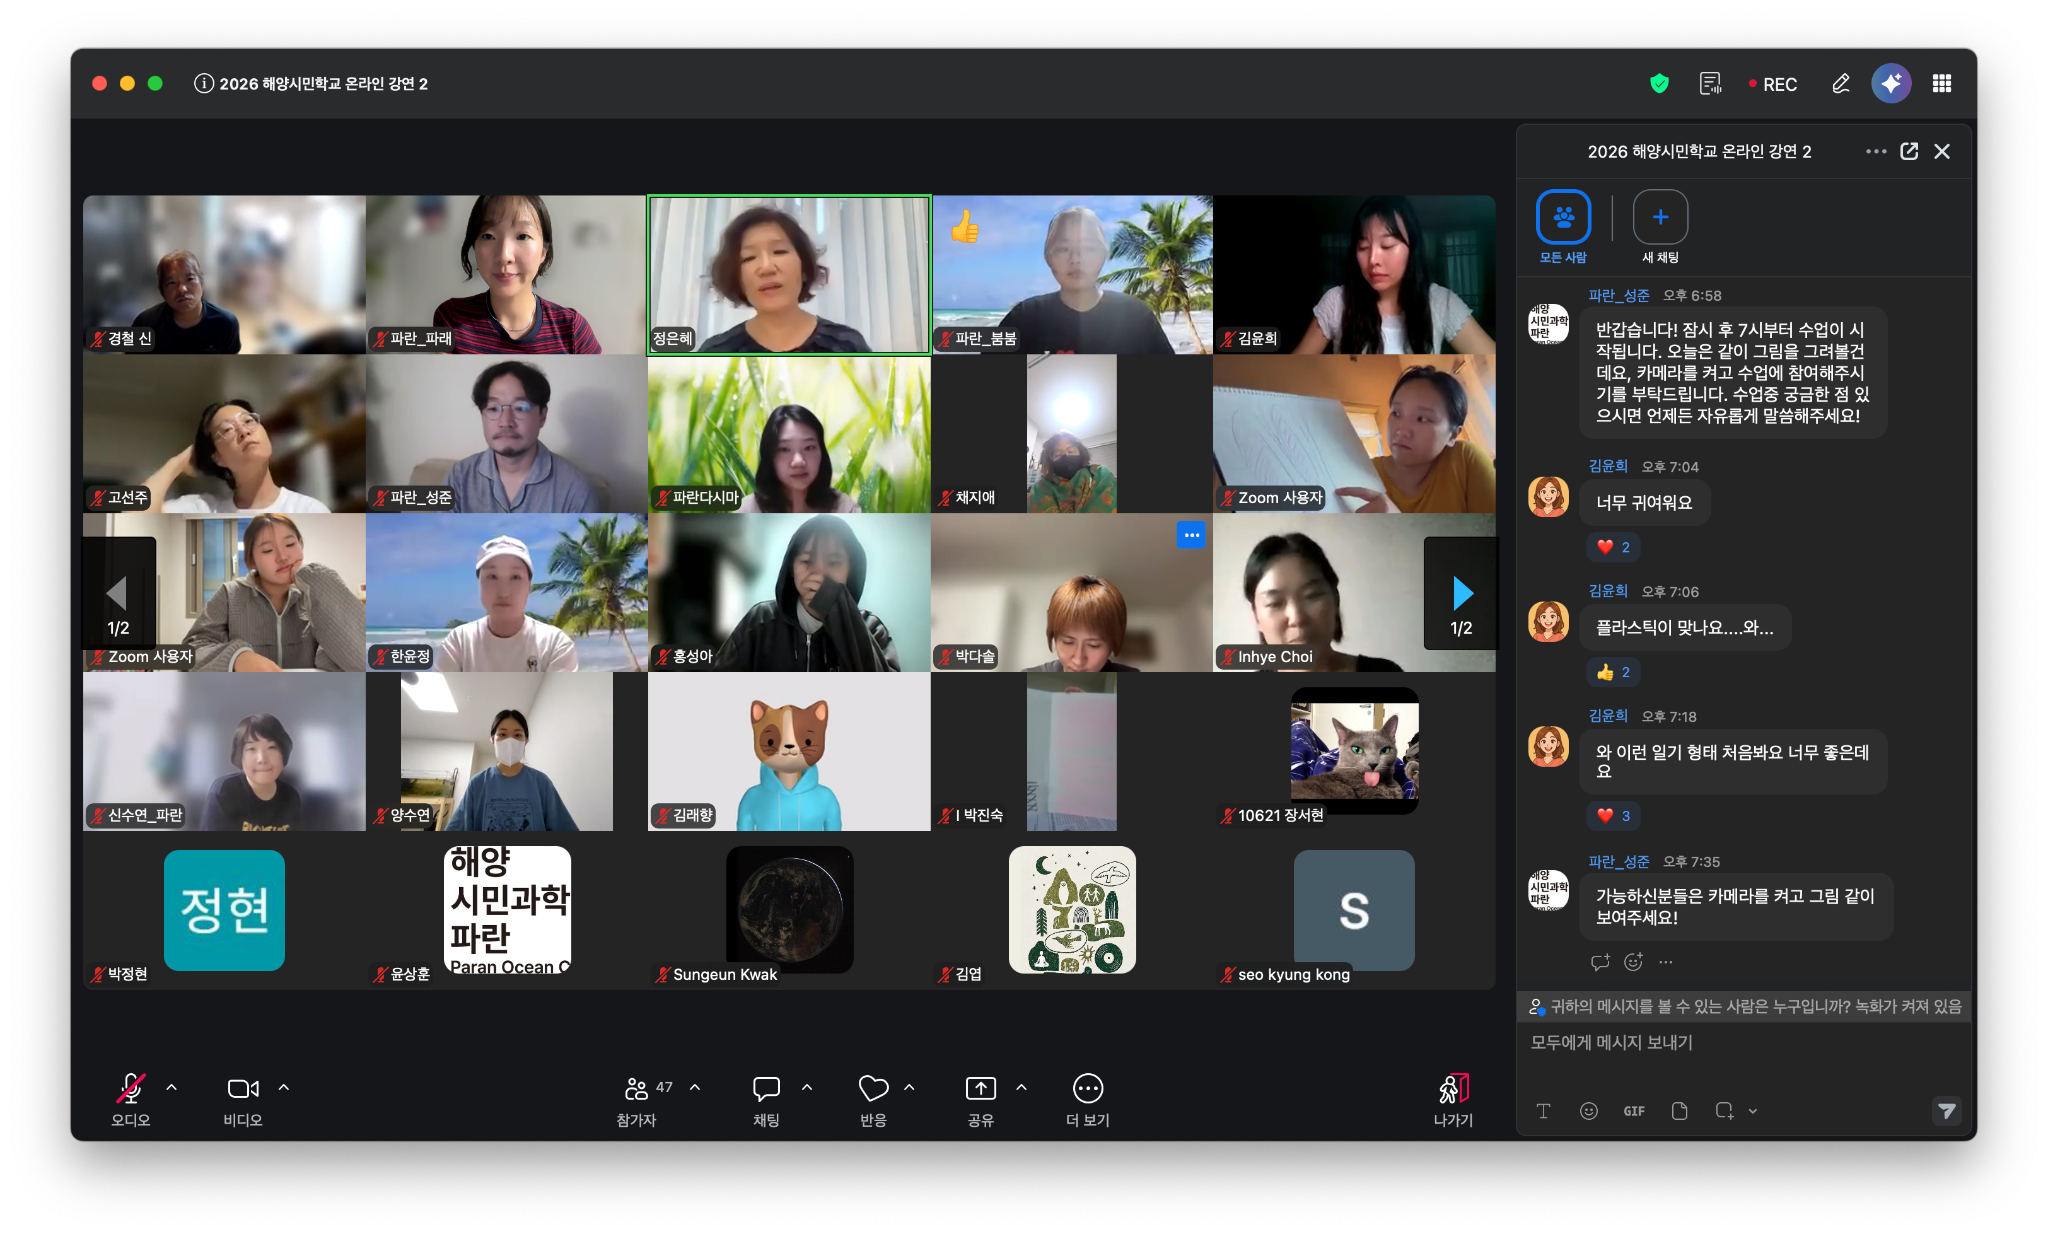Select the 정현 teal avatar tile
The height and width of the screenshot is (1235, 2048).
224,910
